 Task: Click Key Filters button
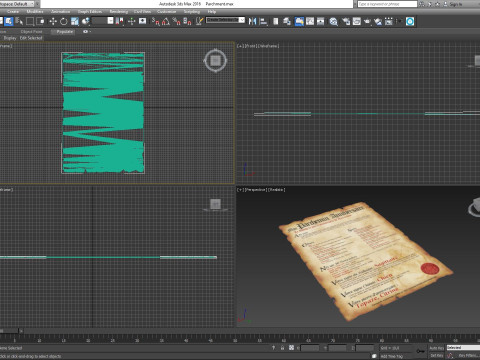(468, 356)
